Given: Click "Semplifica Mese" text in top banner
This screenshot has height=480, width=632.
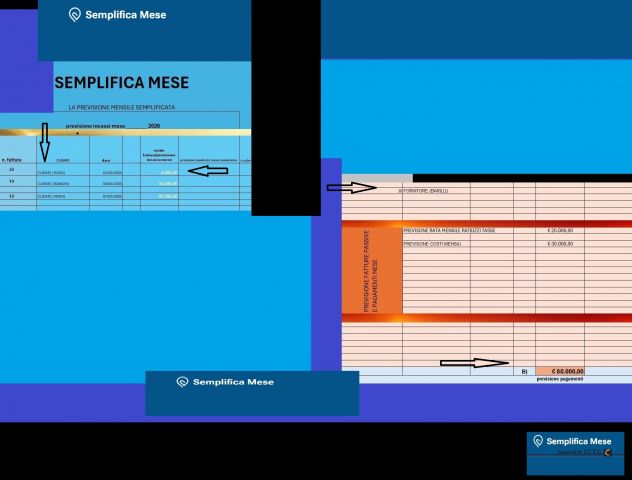Looking at the screenshot, I should pos(126,15).
